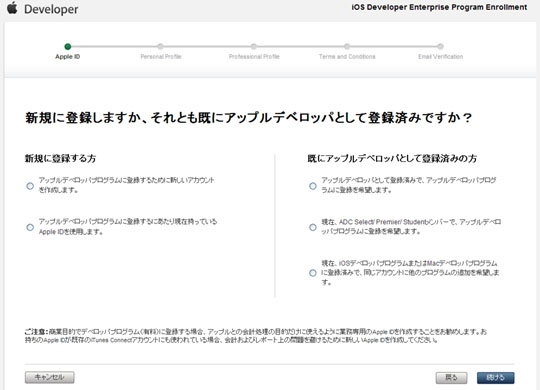This screenshot has height=390, width=540.
Task: Select the iOS or Mac program member radio option
Action: click(x=313, y=273)
